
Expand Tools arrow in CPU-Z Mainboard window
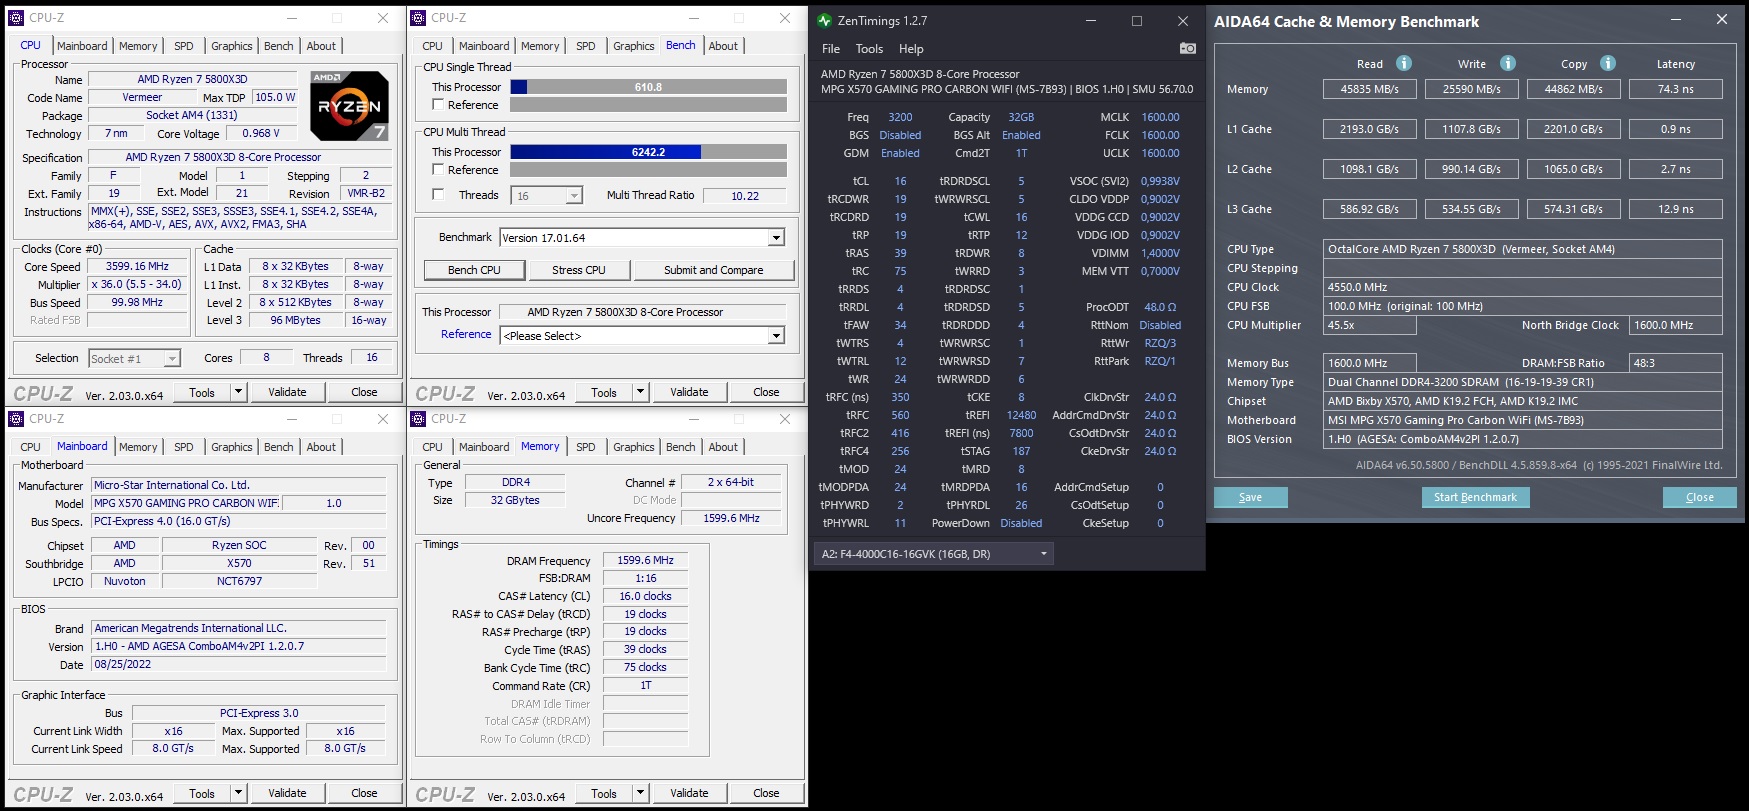[x=239, y=793]
